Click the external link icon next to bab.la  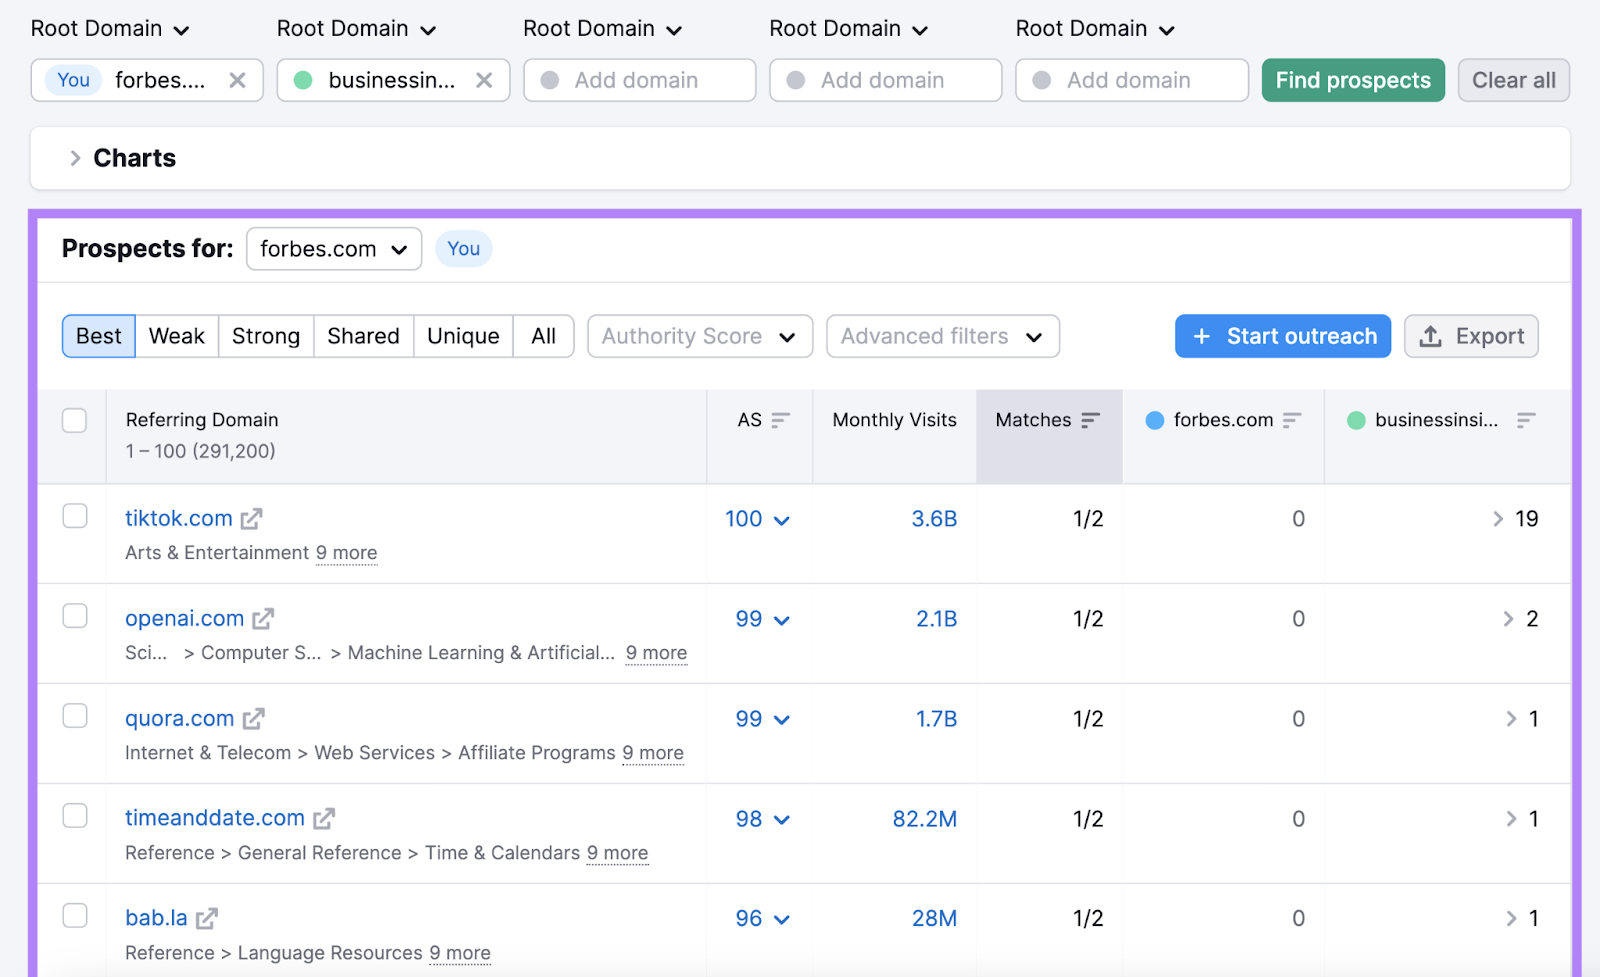tap(208, 917)
